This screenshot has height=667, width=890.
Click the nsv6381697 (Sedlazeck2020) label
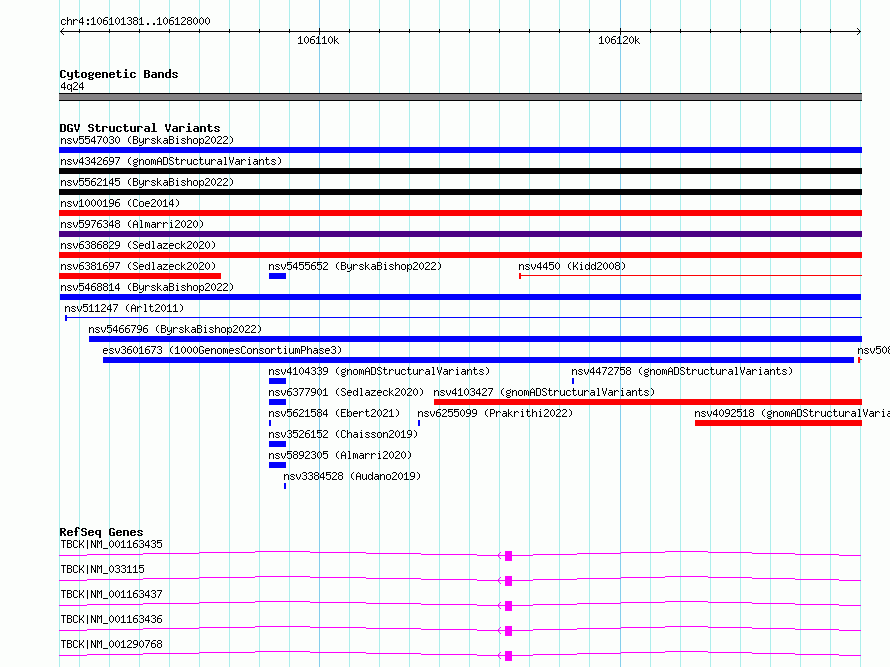pyautogui.click(x=138, y=266)
